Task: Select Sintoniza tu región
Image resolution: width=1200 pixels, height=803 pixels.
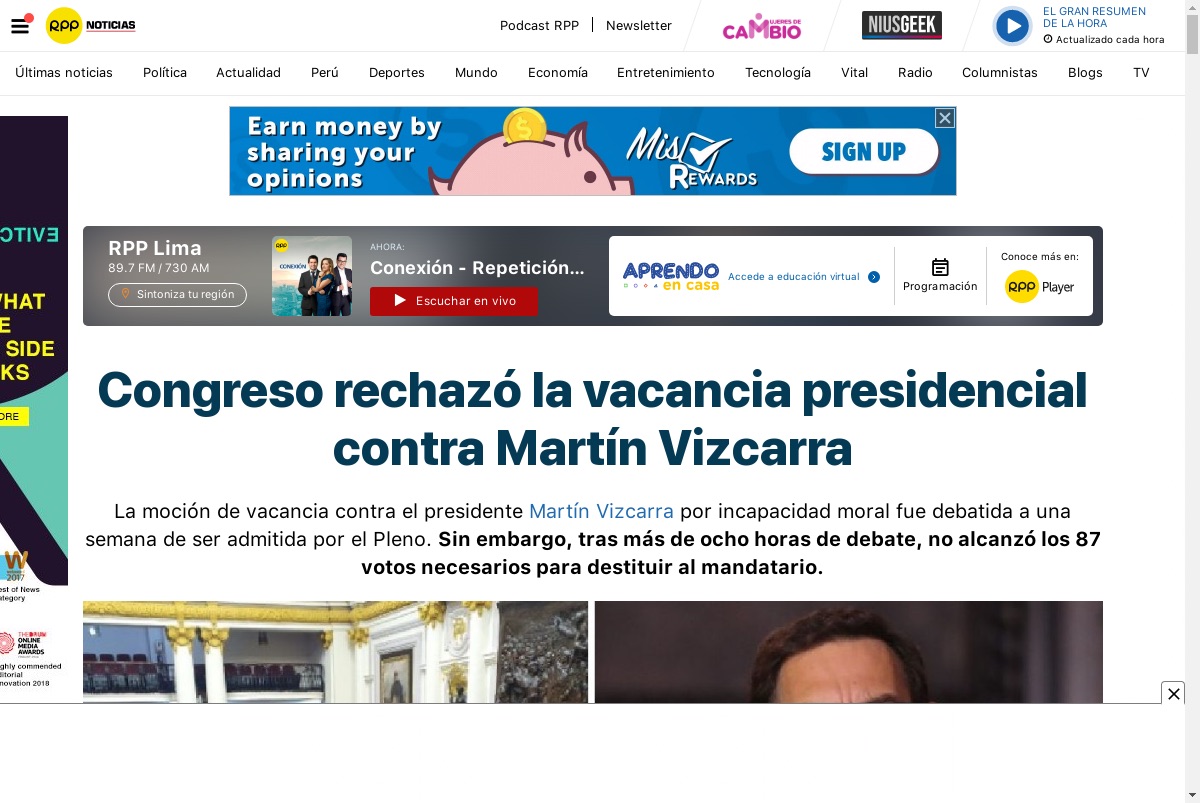Action: pos(177,294)
